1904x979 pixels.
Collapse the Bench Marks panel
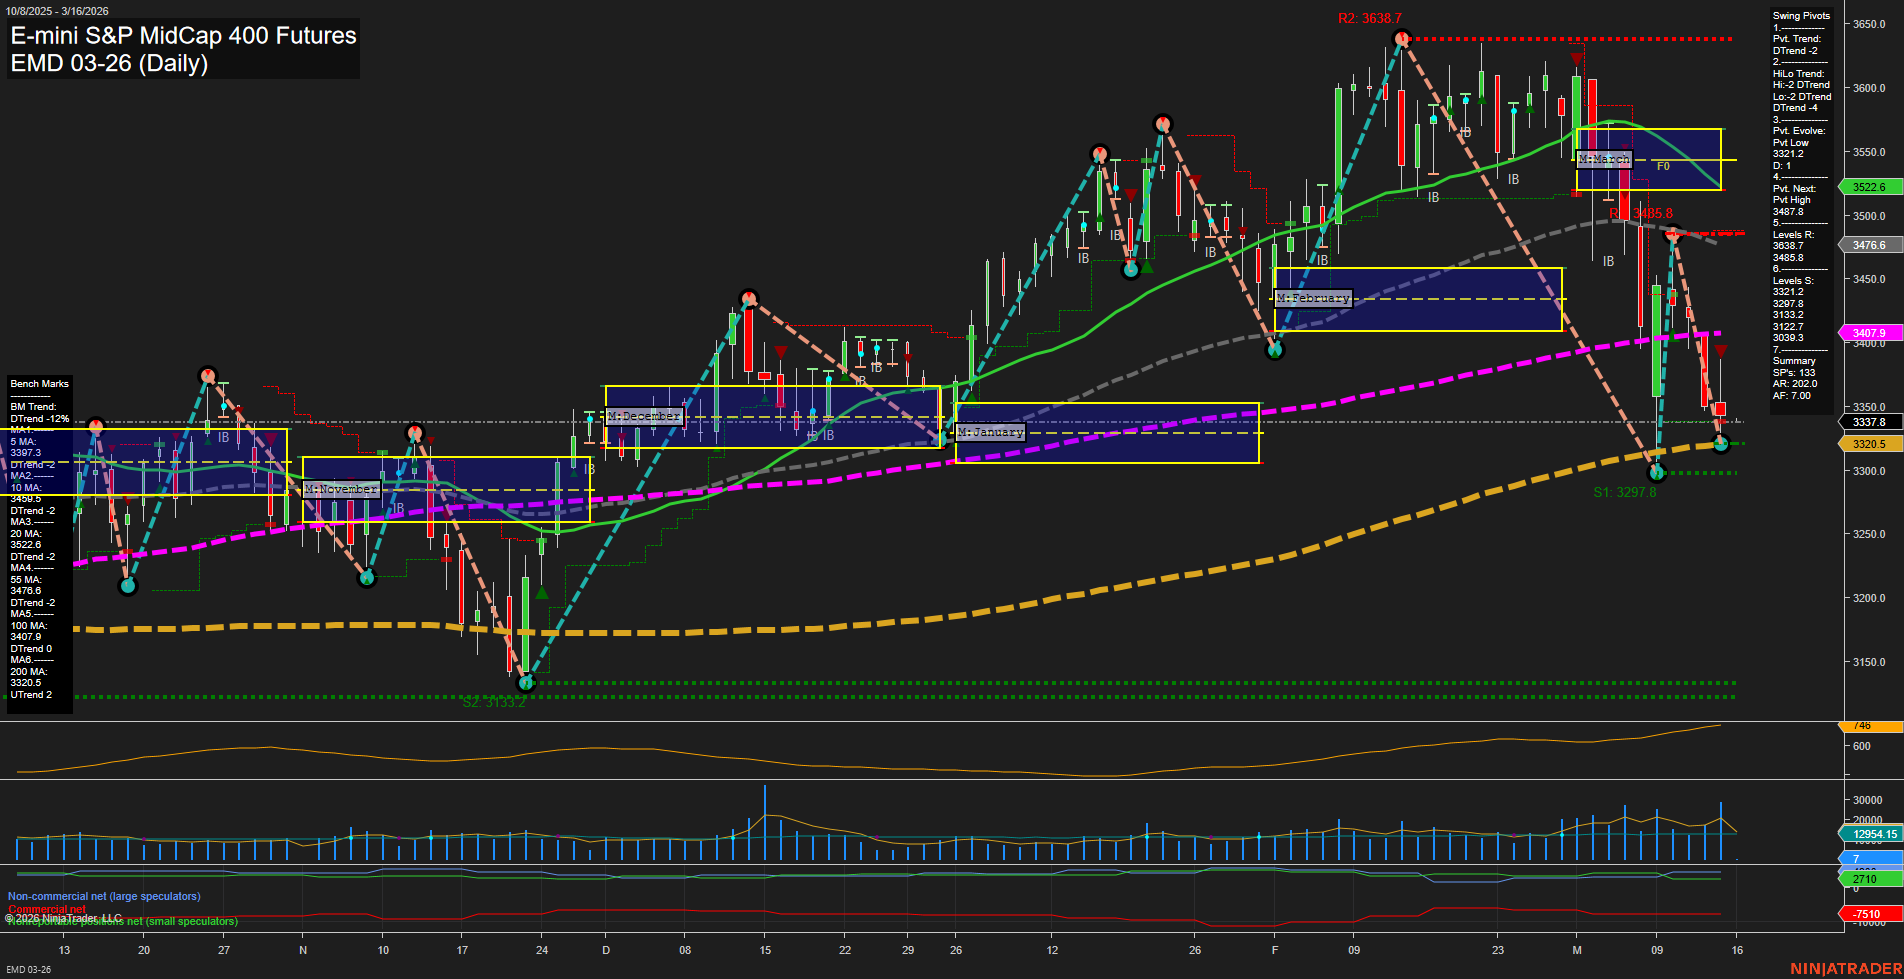(x=39, y=383)
